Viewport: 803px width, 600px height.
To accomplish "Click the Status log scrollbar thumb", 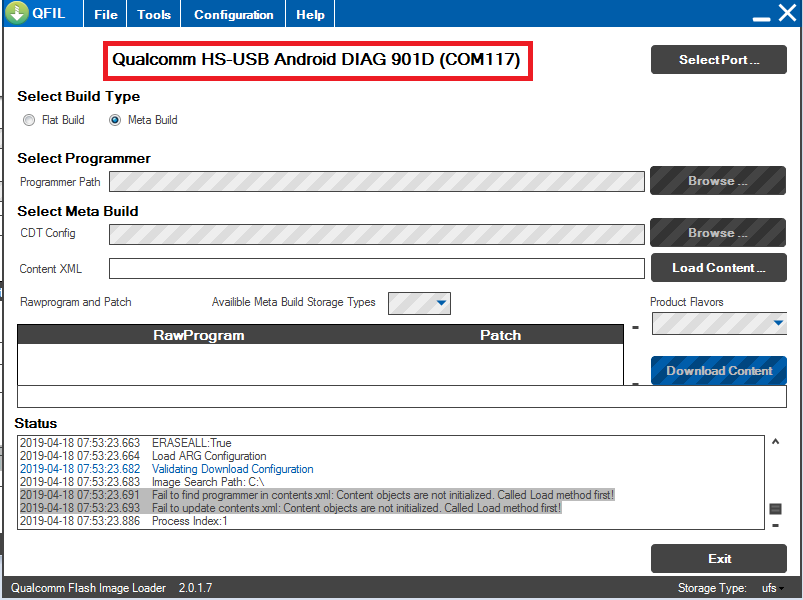I will pos(775,509).
